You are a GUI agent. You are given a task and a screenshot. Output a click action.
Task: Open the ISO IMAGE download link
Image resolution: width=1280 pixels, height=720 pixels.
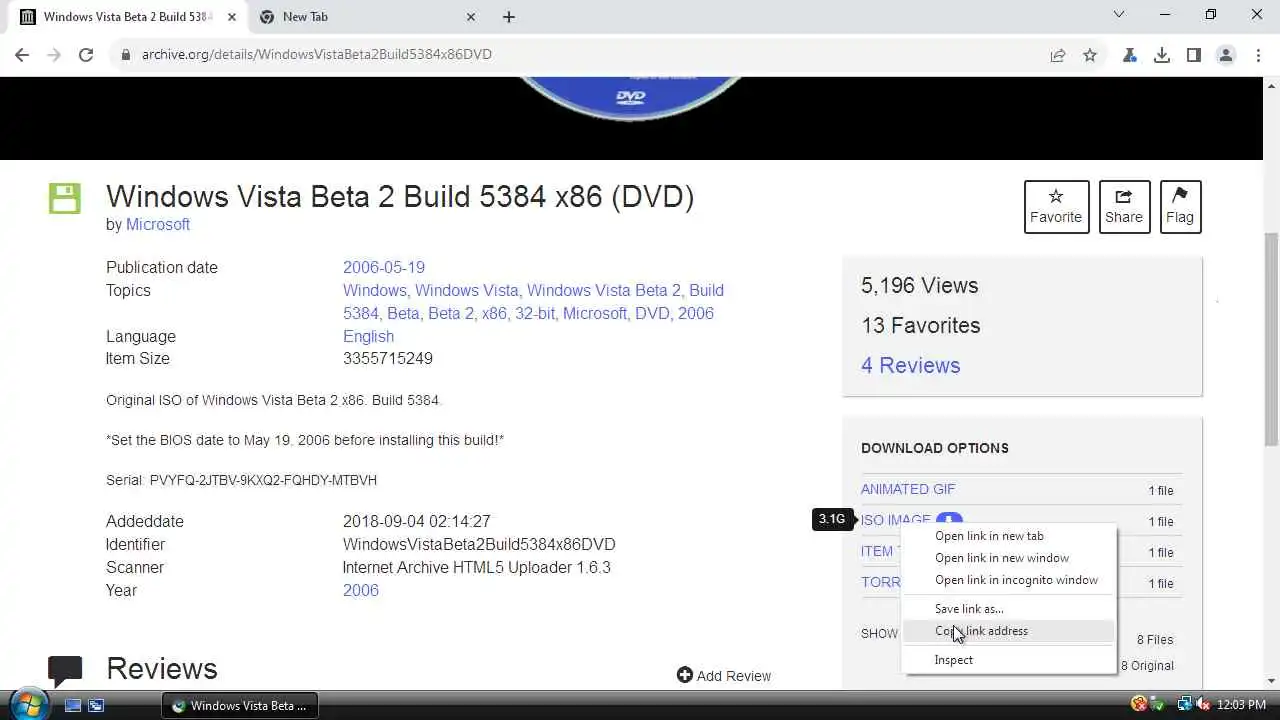(896, 520)
